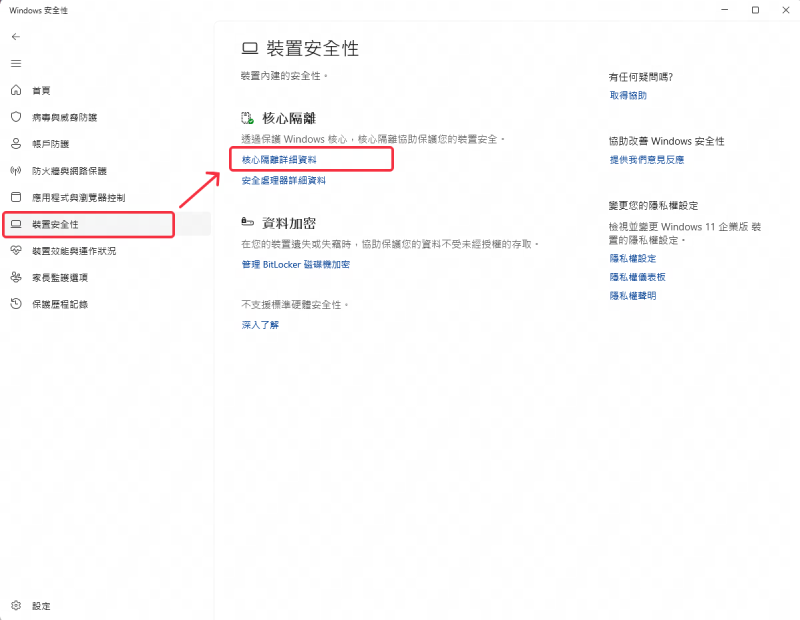This screenshot has width=800, height=620.
Task: Click the chip icon beside 核心隔離 heading
Action: (x=247, y=118)
